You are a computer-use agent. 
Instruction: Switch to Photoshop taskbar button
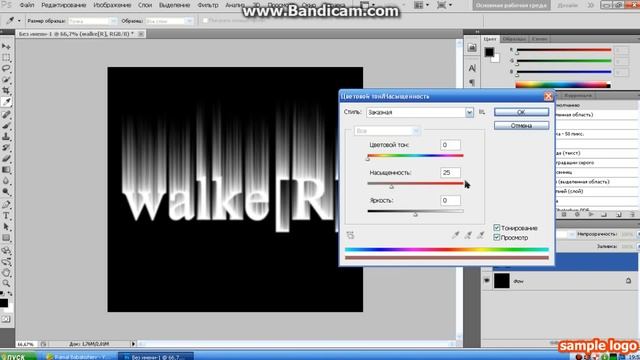pos(156,356)
